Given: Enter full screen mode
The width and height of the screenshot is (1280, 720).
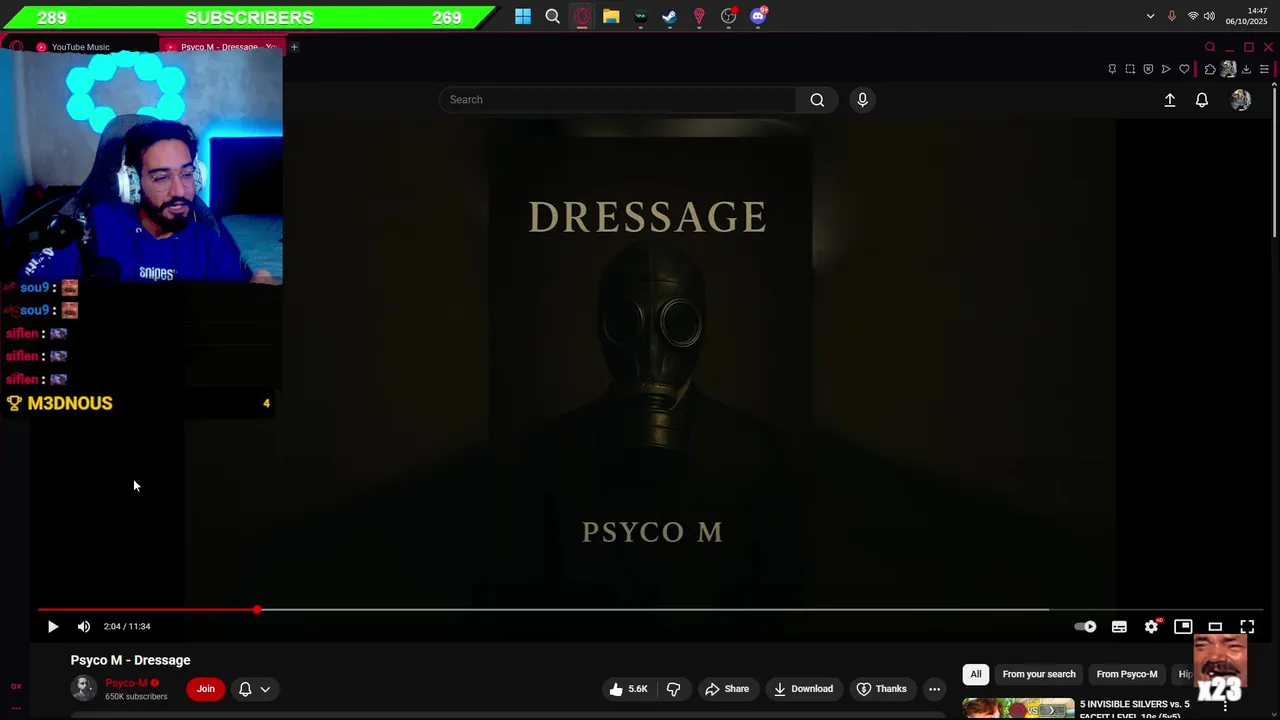Looking at the screenshot, I should [1247, 627].
